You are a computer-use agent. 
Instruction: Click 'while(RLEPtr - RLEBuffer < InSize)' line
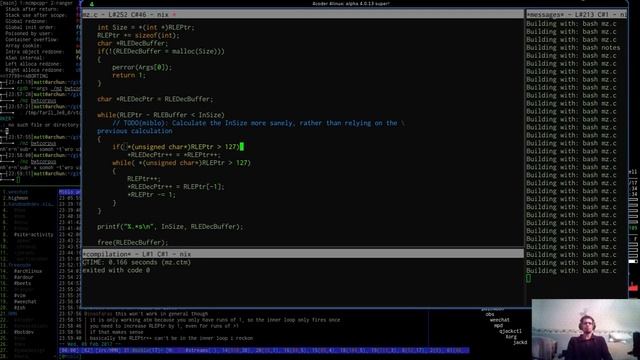click(161, 115)
